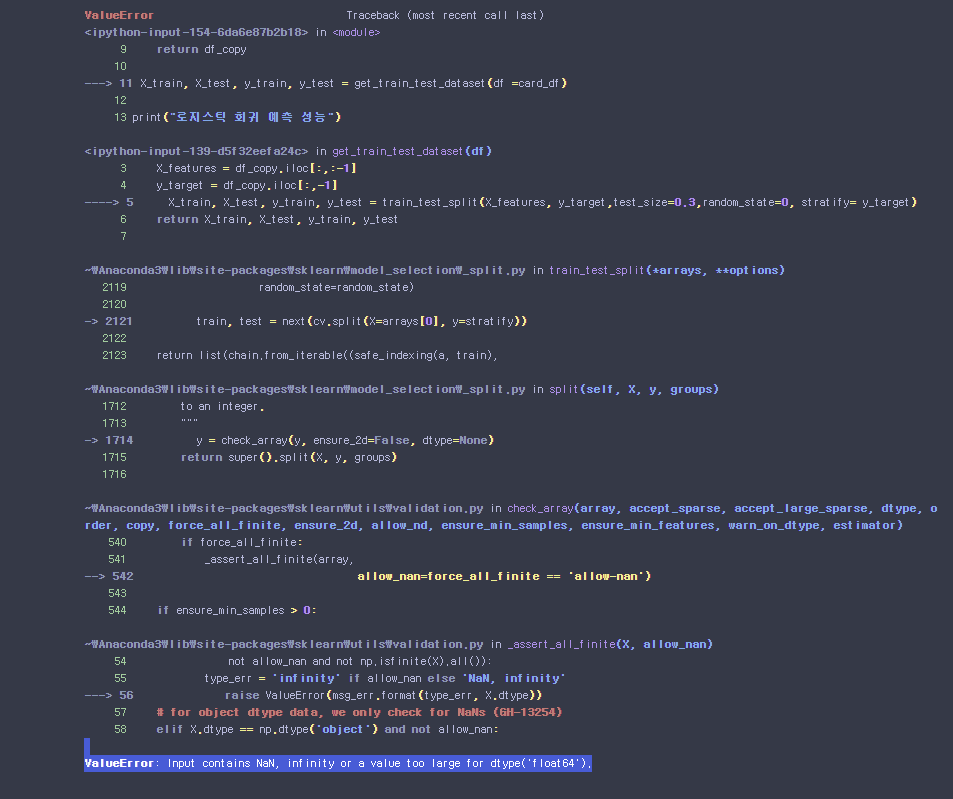Viewport: 953px width, 799px height.
Task: Click line 2121 with the cv.split call
Action: click(361, 321)
